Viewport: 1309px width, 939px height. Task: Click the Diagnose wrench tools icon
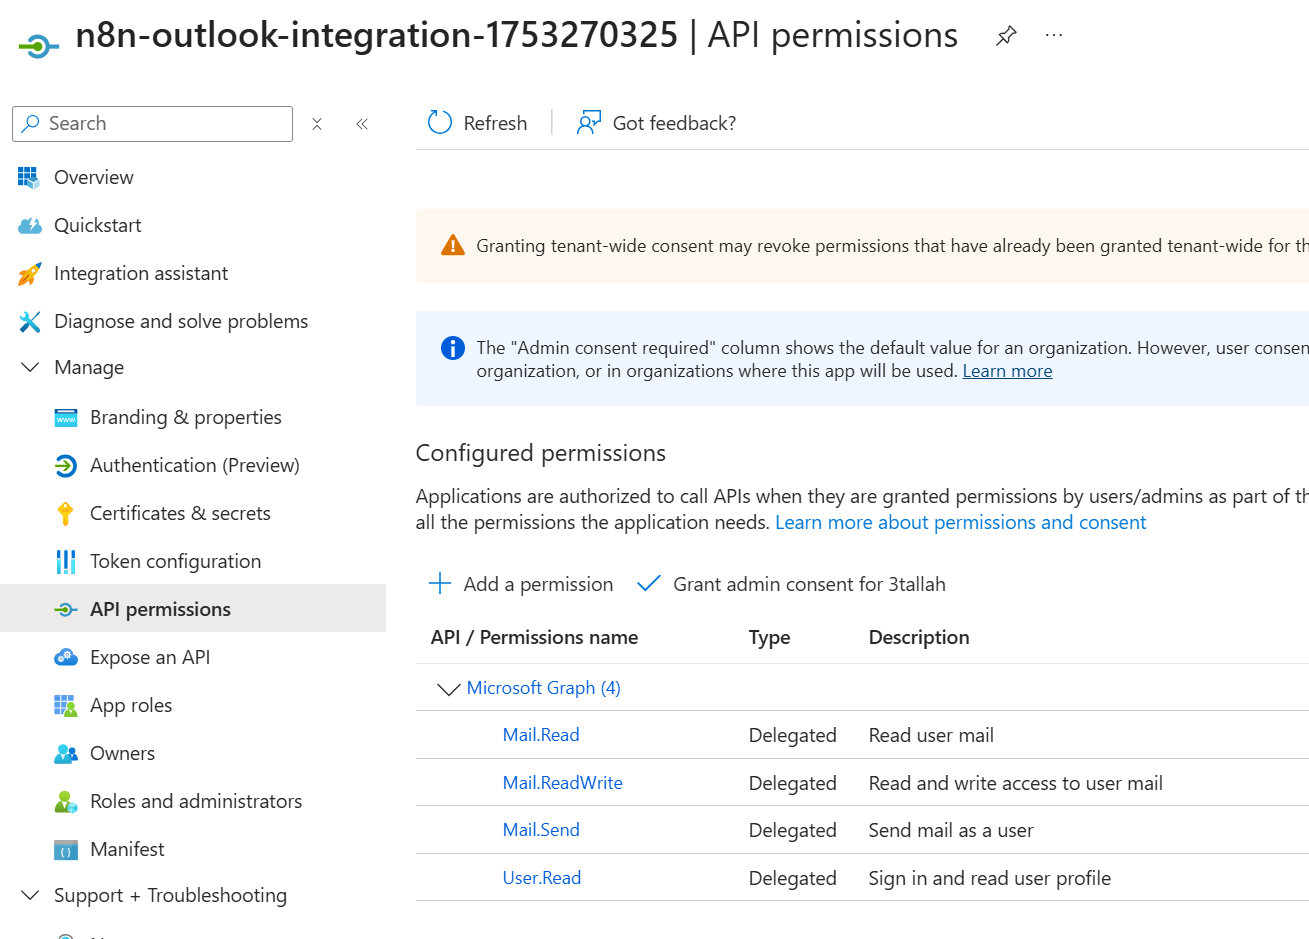coord(30,322)
